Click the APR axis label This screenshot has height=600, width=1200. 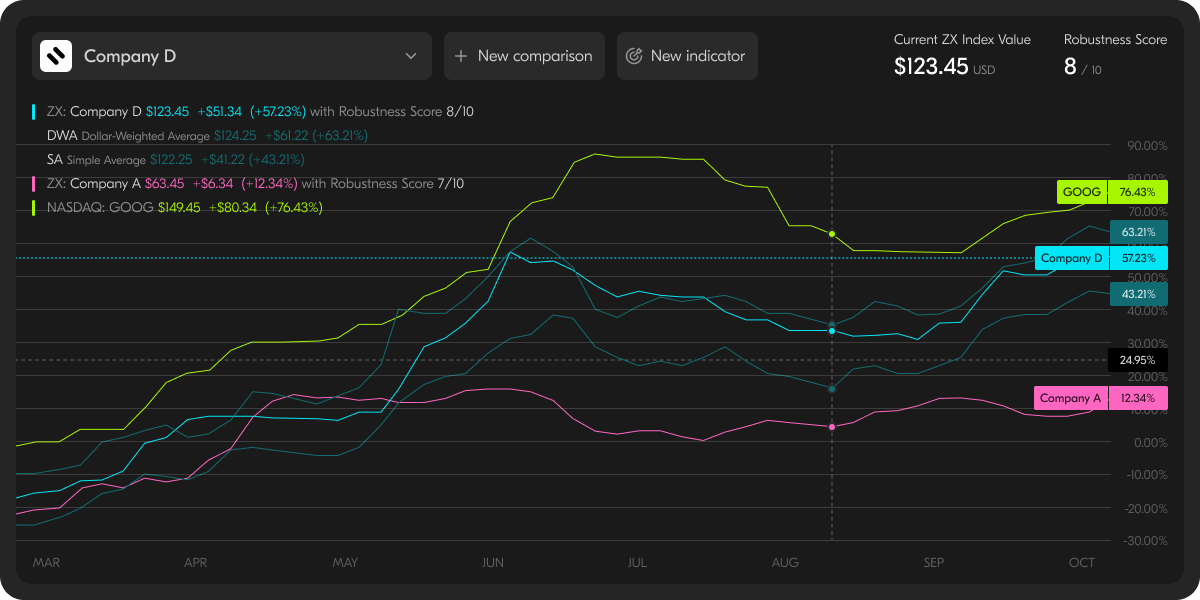pos(195,563)
